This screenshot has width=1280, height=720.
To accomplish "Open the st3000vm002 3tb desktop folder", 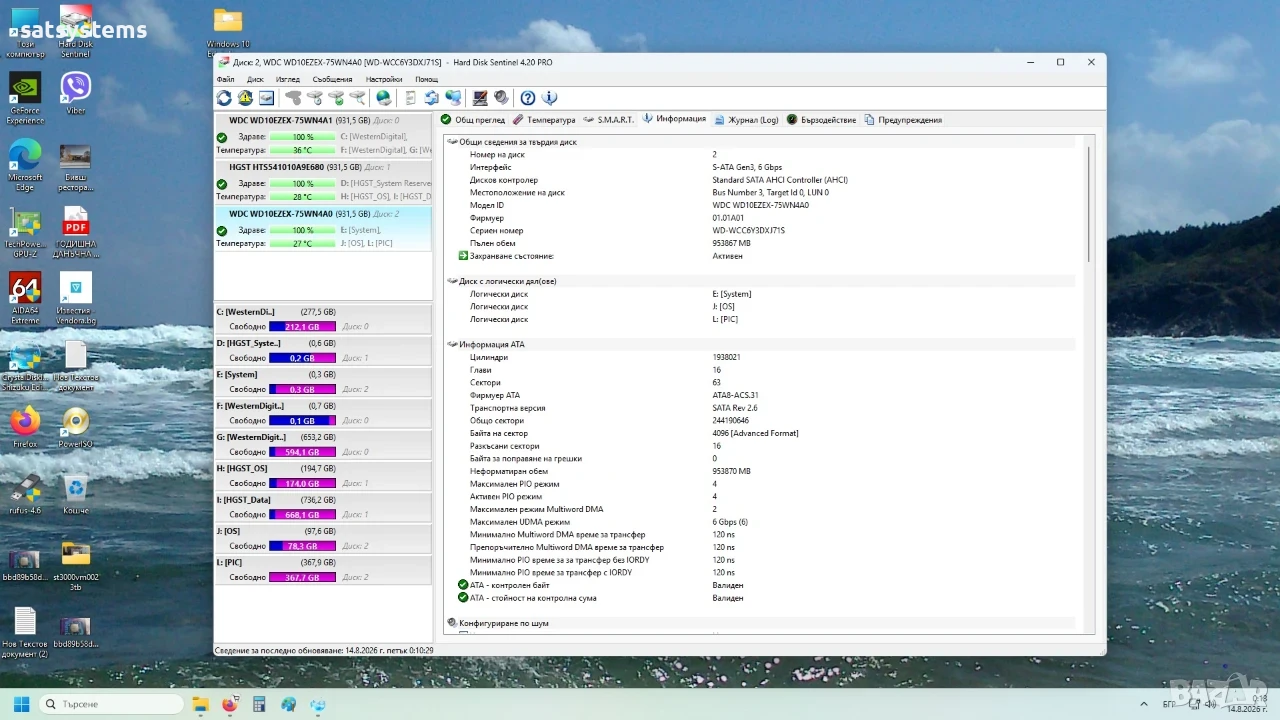I will click(76, 566).
